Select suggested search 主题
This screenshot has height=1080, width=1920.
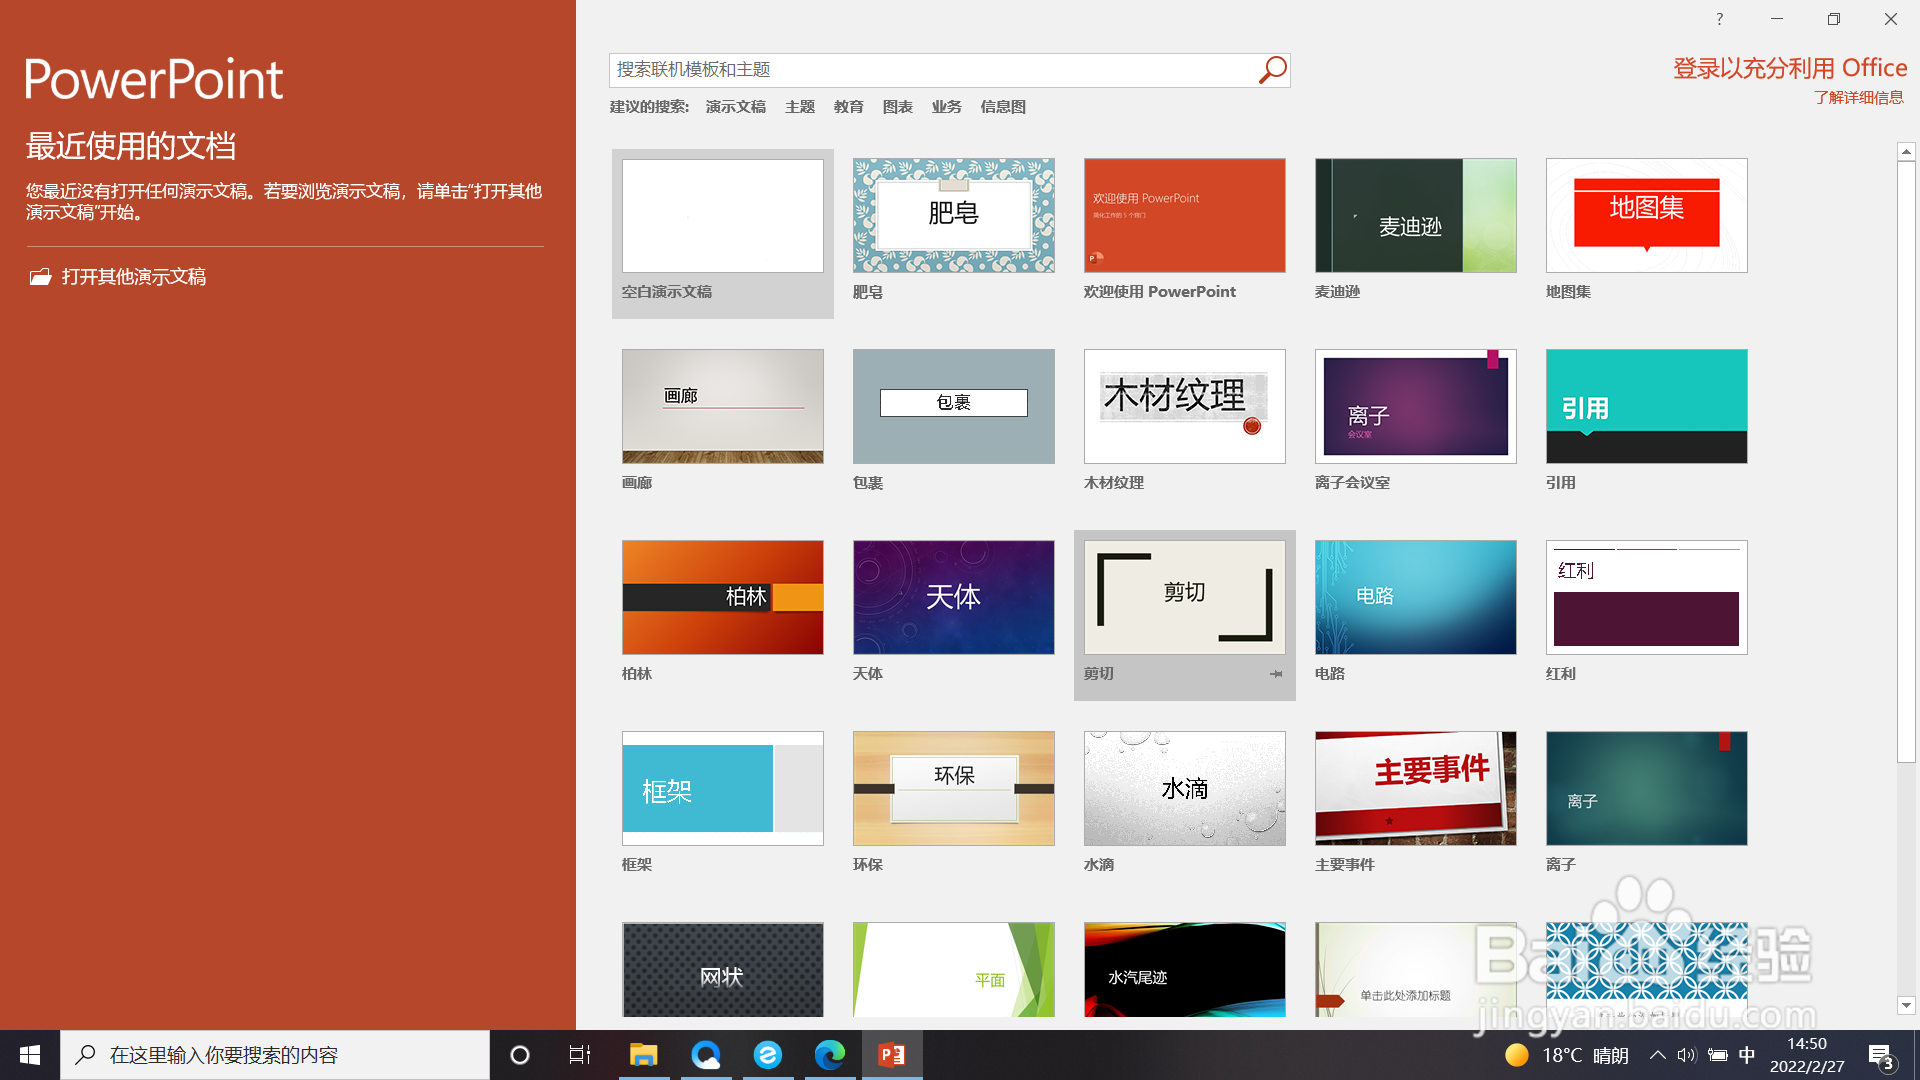pos(800,107)
